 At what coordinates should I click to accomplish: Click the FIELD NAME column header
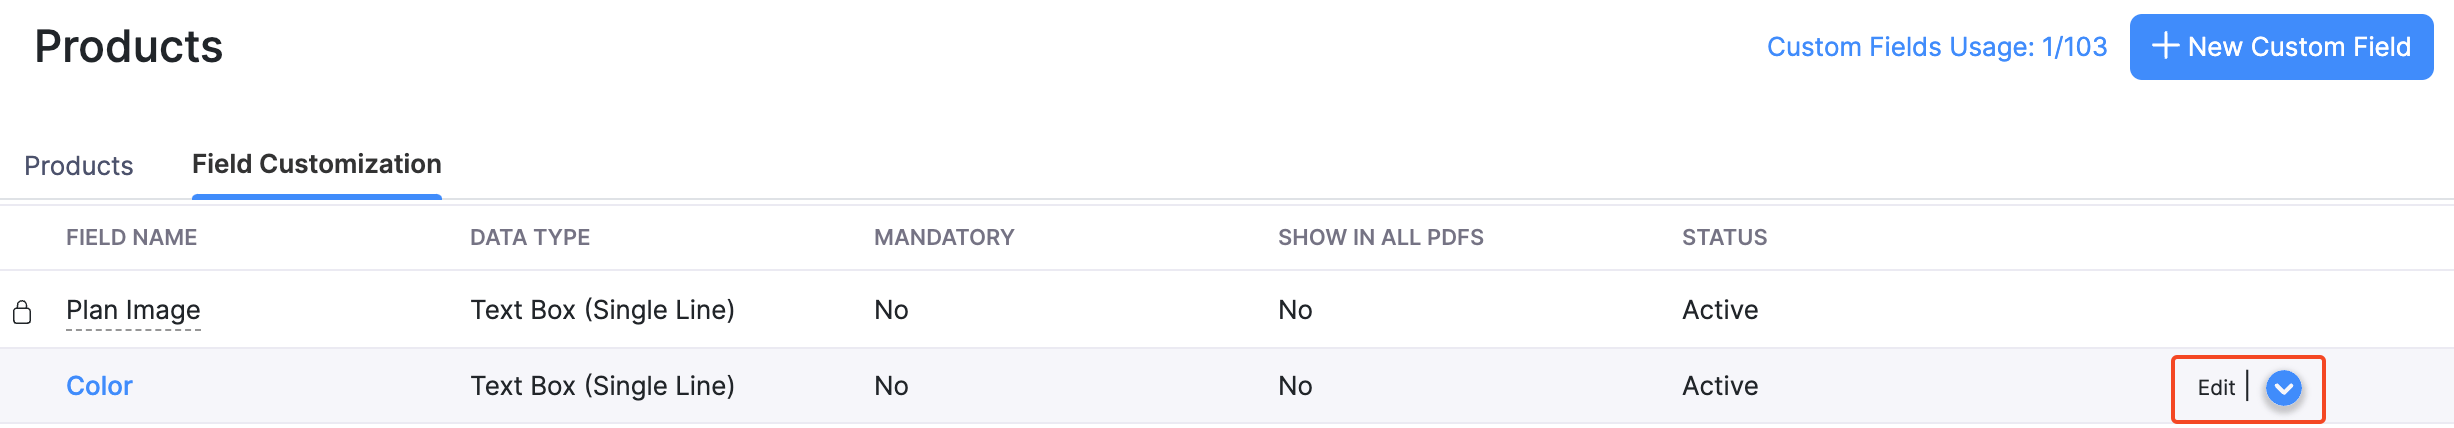(131, 237)
